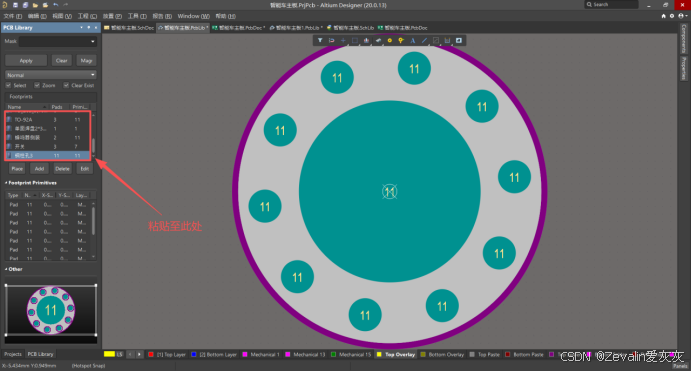The image size is (692, 371).
Task: Open PCB Library panel options dropdown arrow
Action: tap(82, 27)
